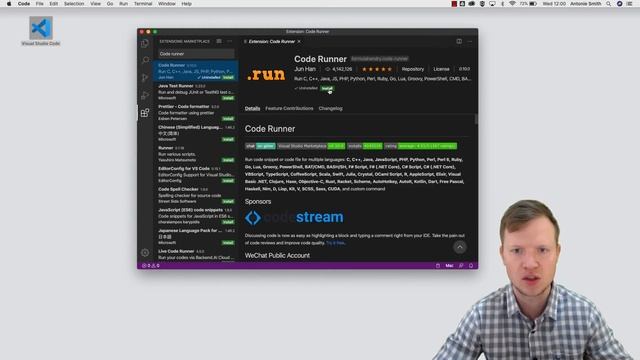Viewport: 640px width, 360px height.
Task: Open the Manage gear icon in activity bar
Action: (145, 253)
